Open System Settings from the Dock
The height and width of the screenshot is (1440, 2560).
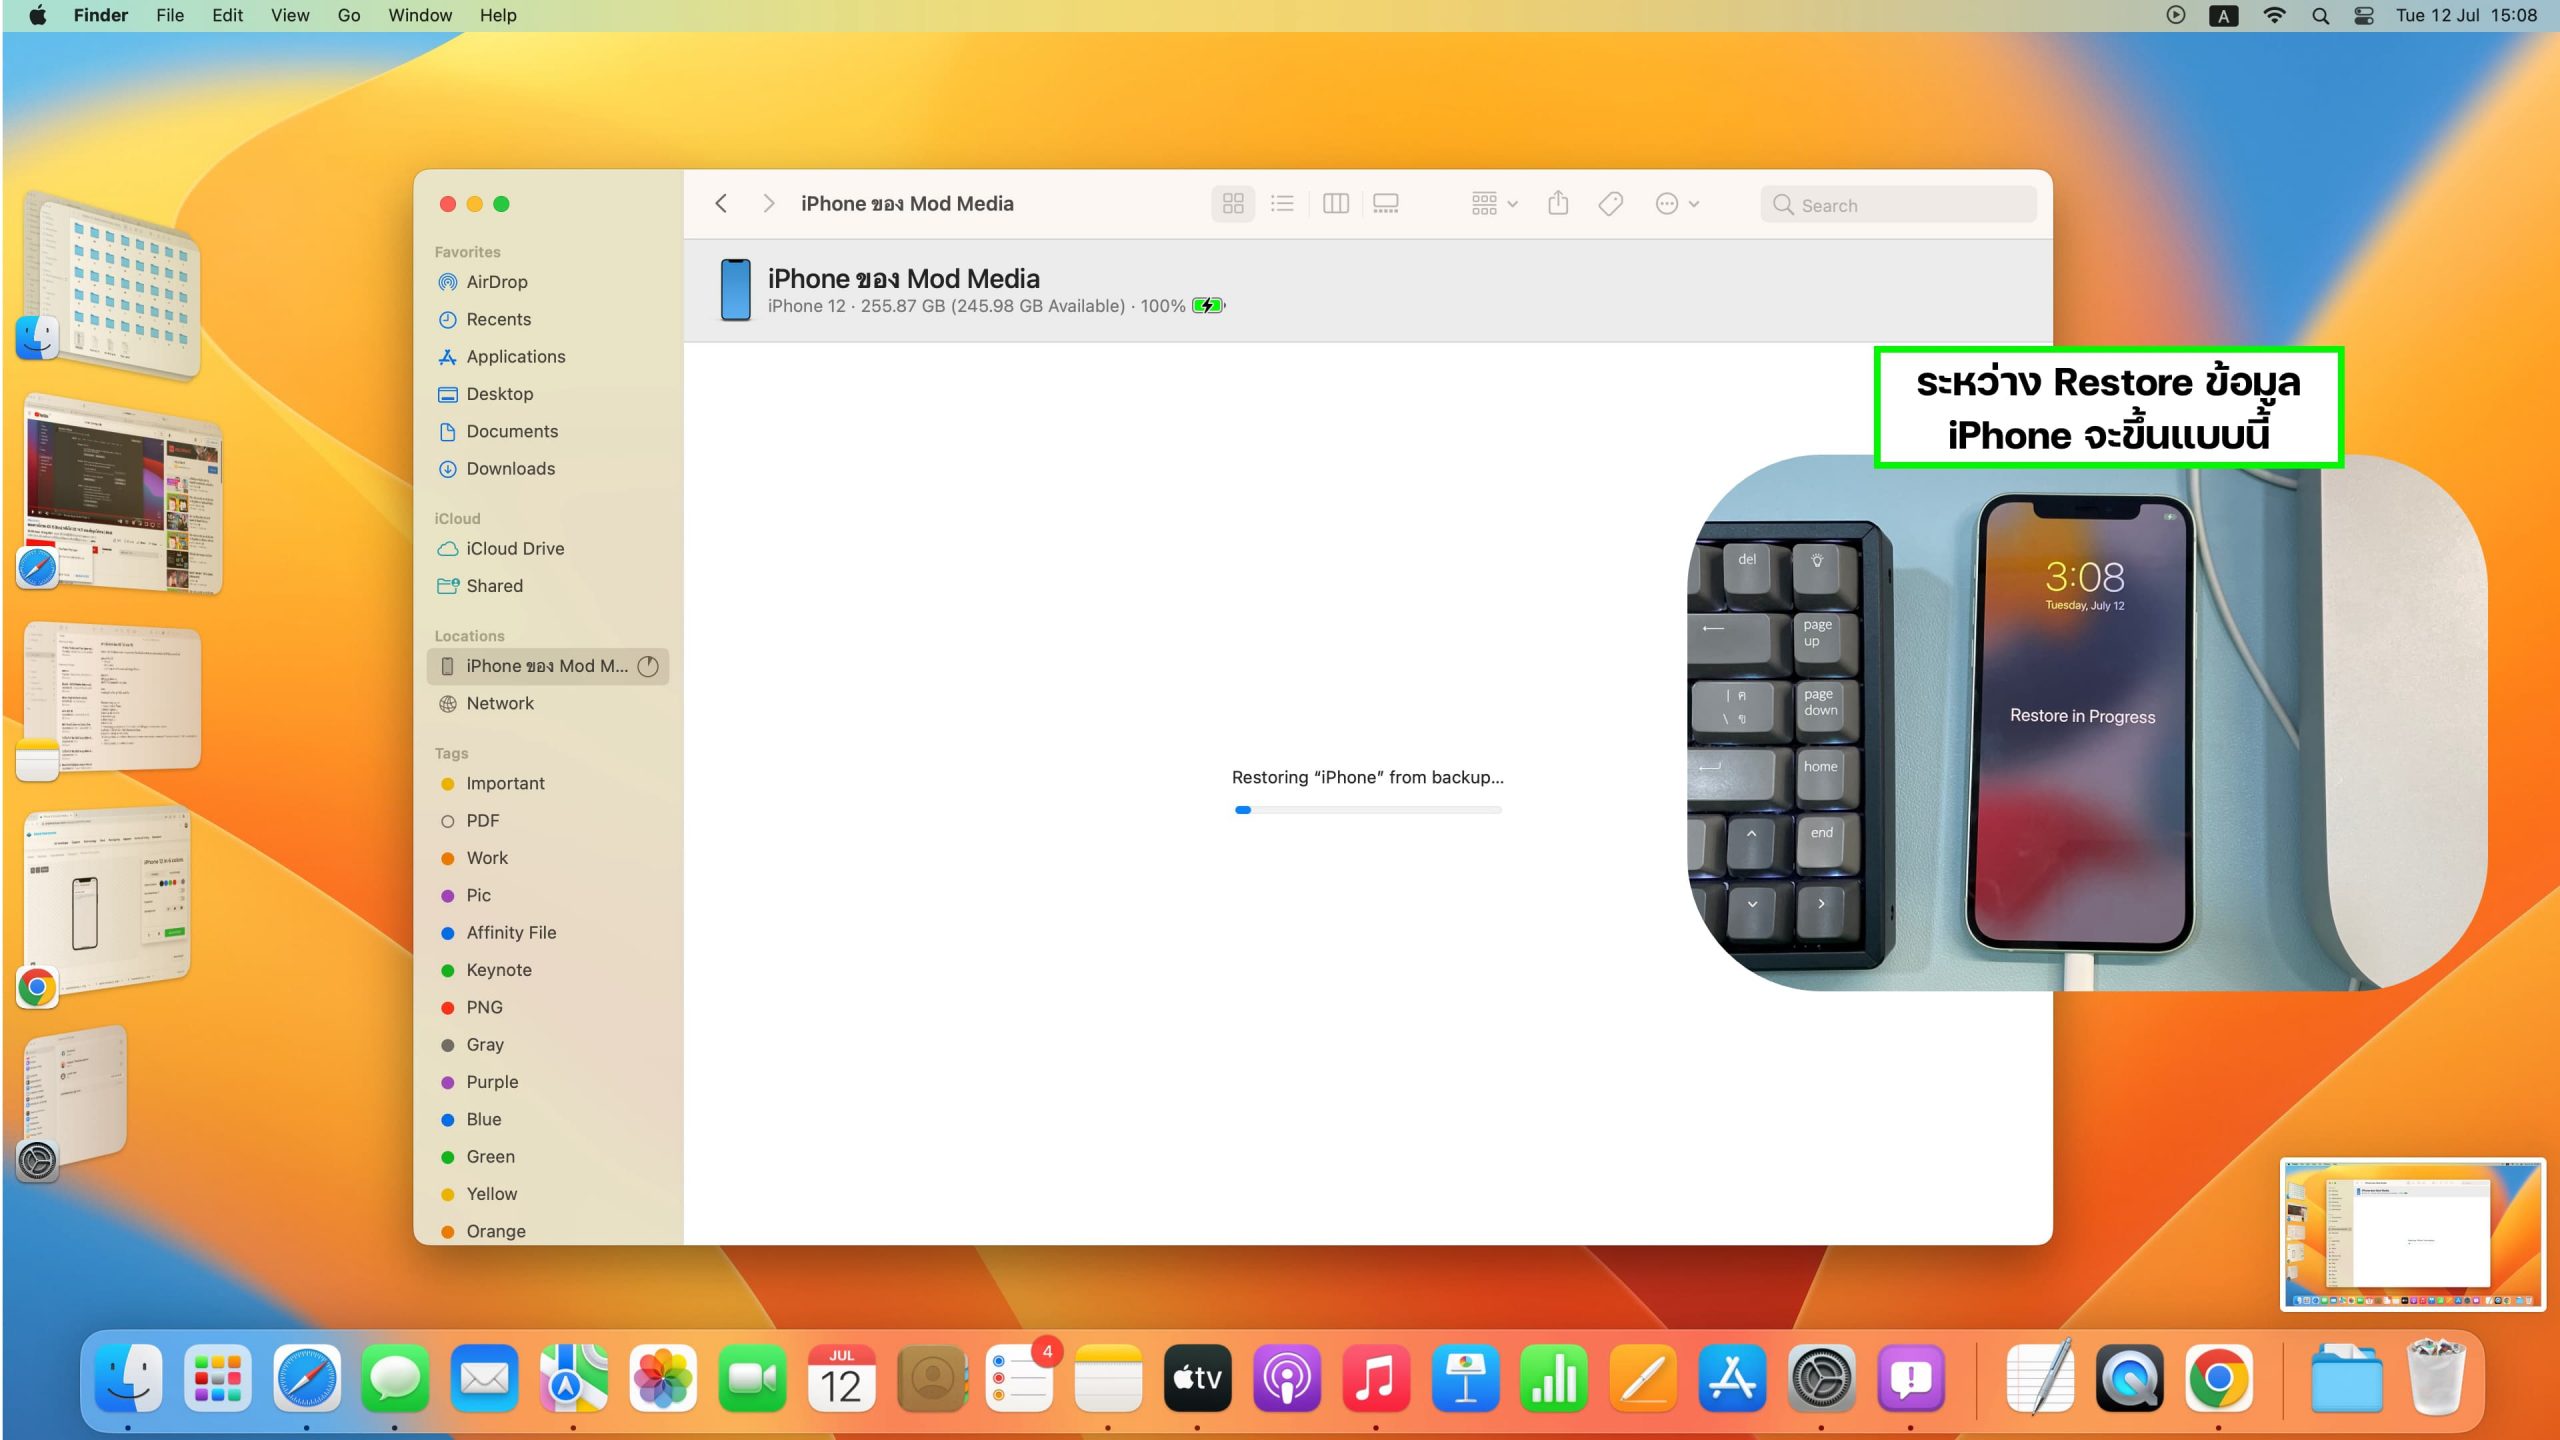[1821, 1379]
